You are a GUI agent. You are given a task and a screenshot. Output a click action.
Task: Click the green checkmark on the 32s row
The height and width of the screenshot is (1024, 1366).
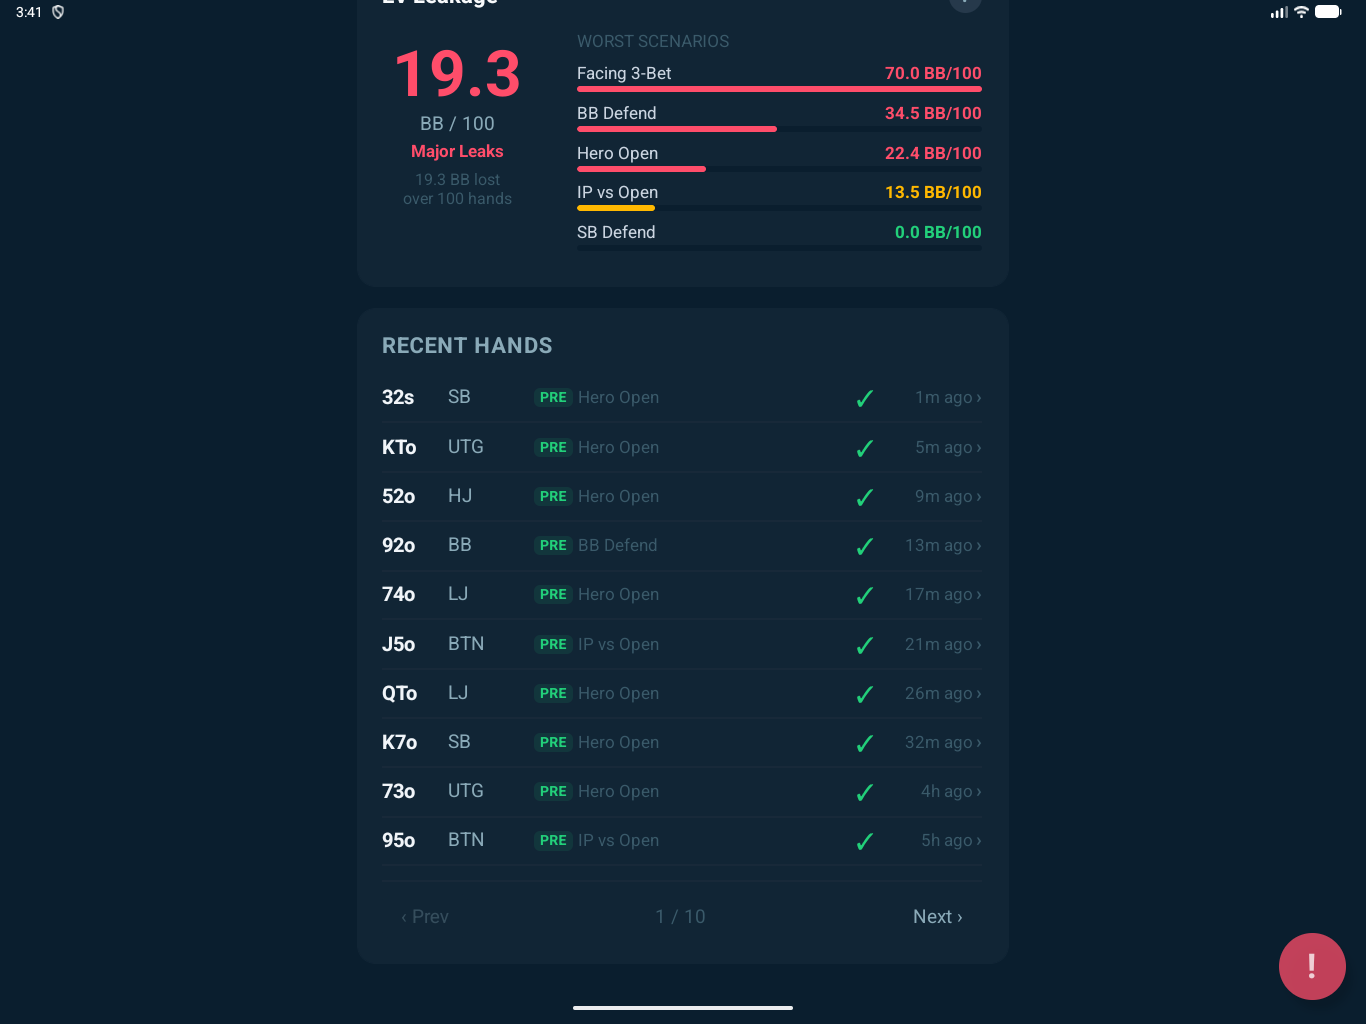click(x=865, y=398)
